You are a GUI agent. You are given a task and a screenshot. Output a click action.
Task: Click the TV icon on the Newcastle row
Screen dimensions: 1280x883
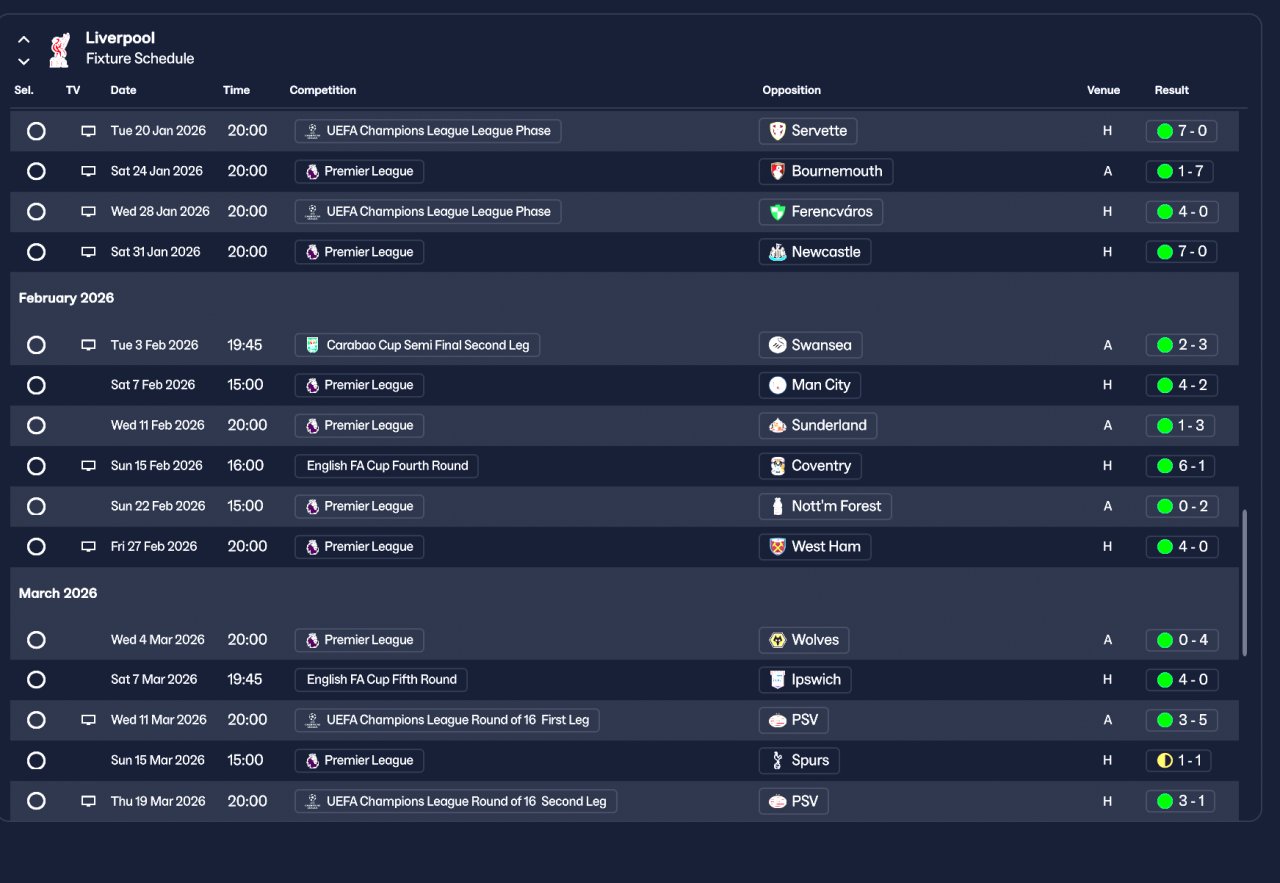88,252
